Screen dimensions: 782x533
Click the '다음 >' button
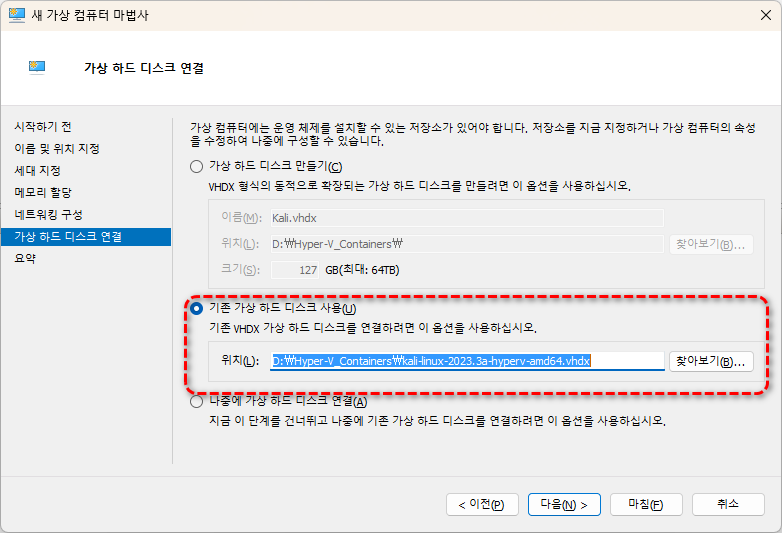pyautogui.click(x=564, y=505)
